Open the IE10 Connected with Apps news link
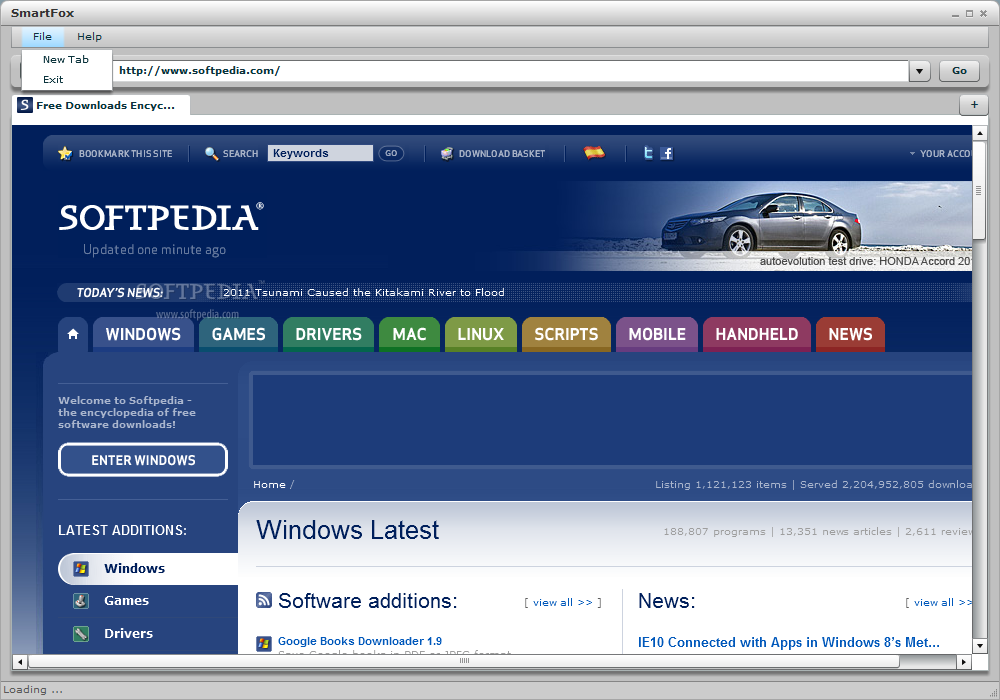This screenshot has height=700, width=1000. [789, 642]
